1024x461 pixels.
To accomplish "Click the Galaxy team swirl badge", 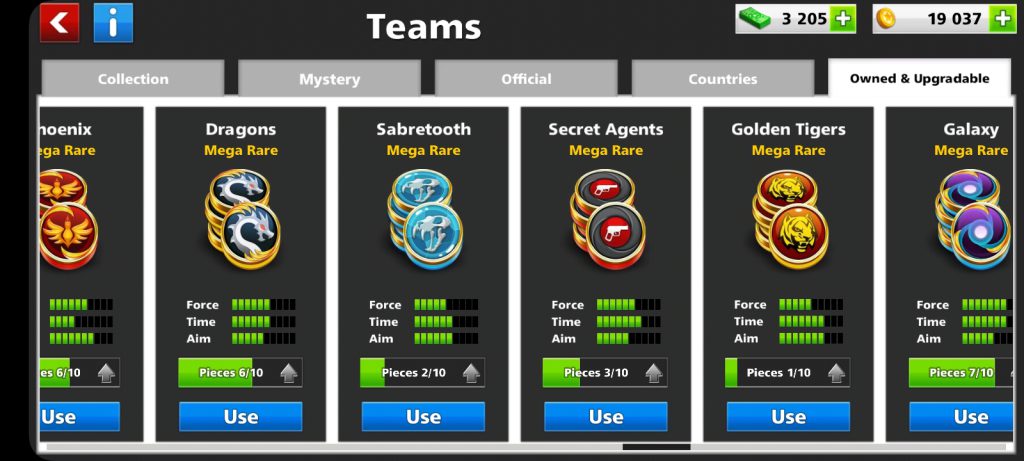I will [x=972, y=219].
